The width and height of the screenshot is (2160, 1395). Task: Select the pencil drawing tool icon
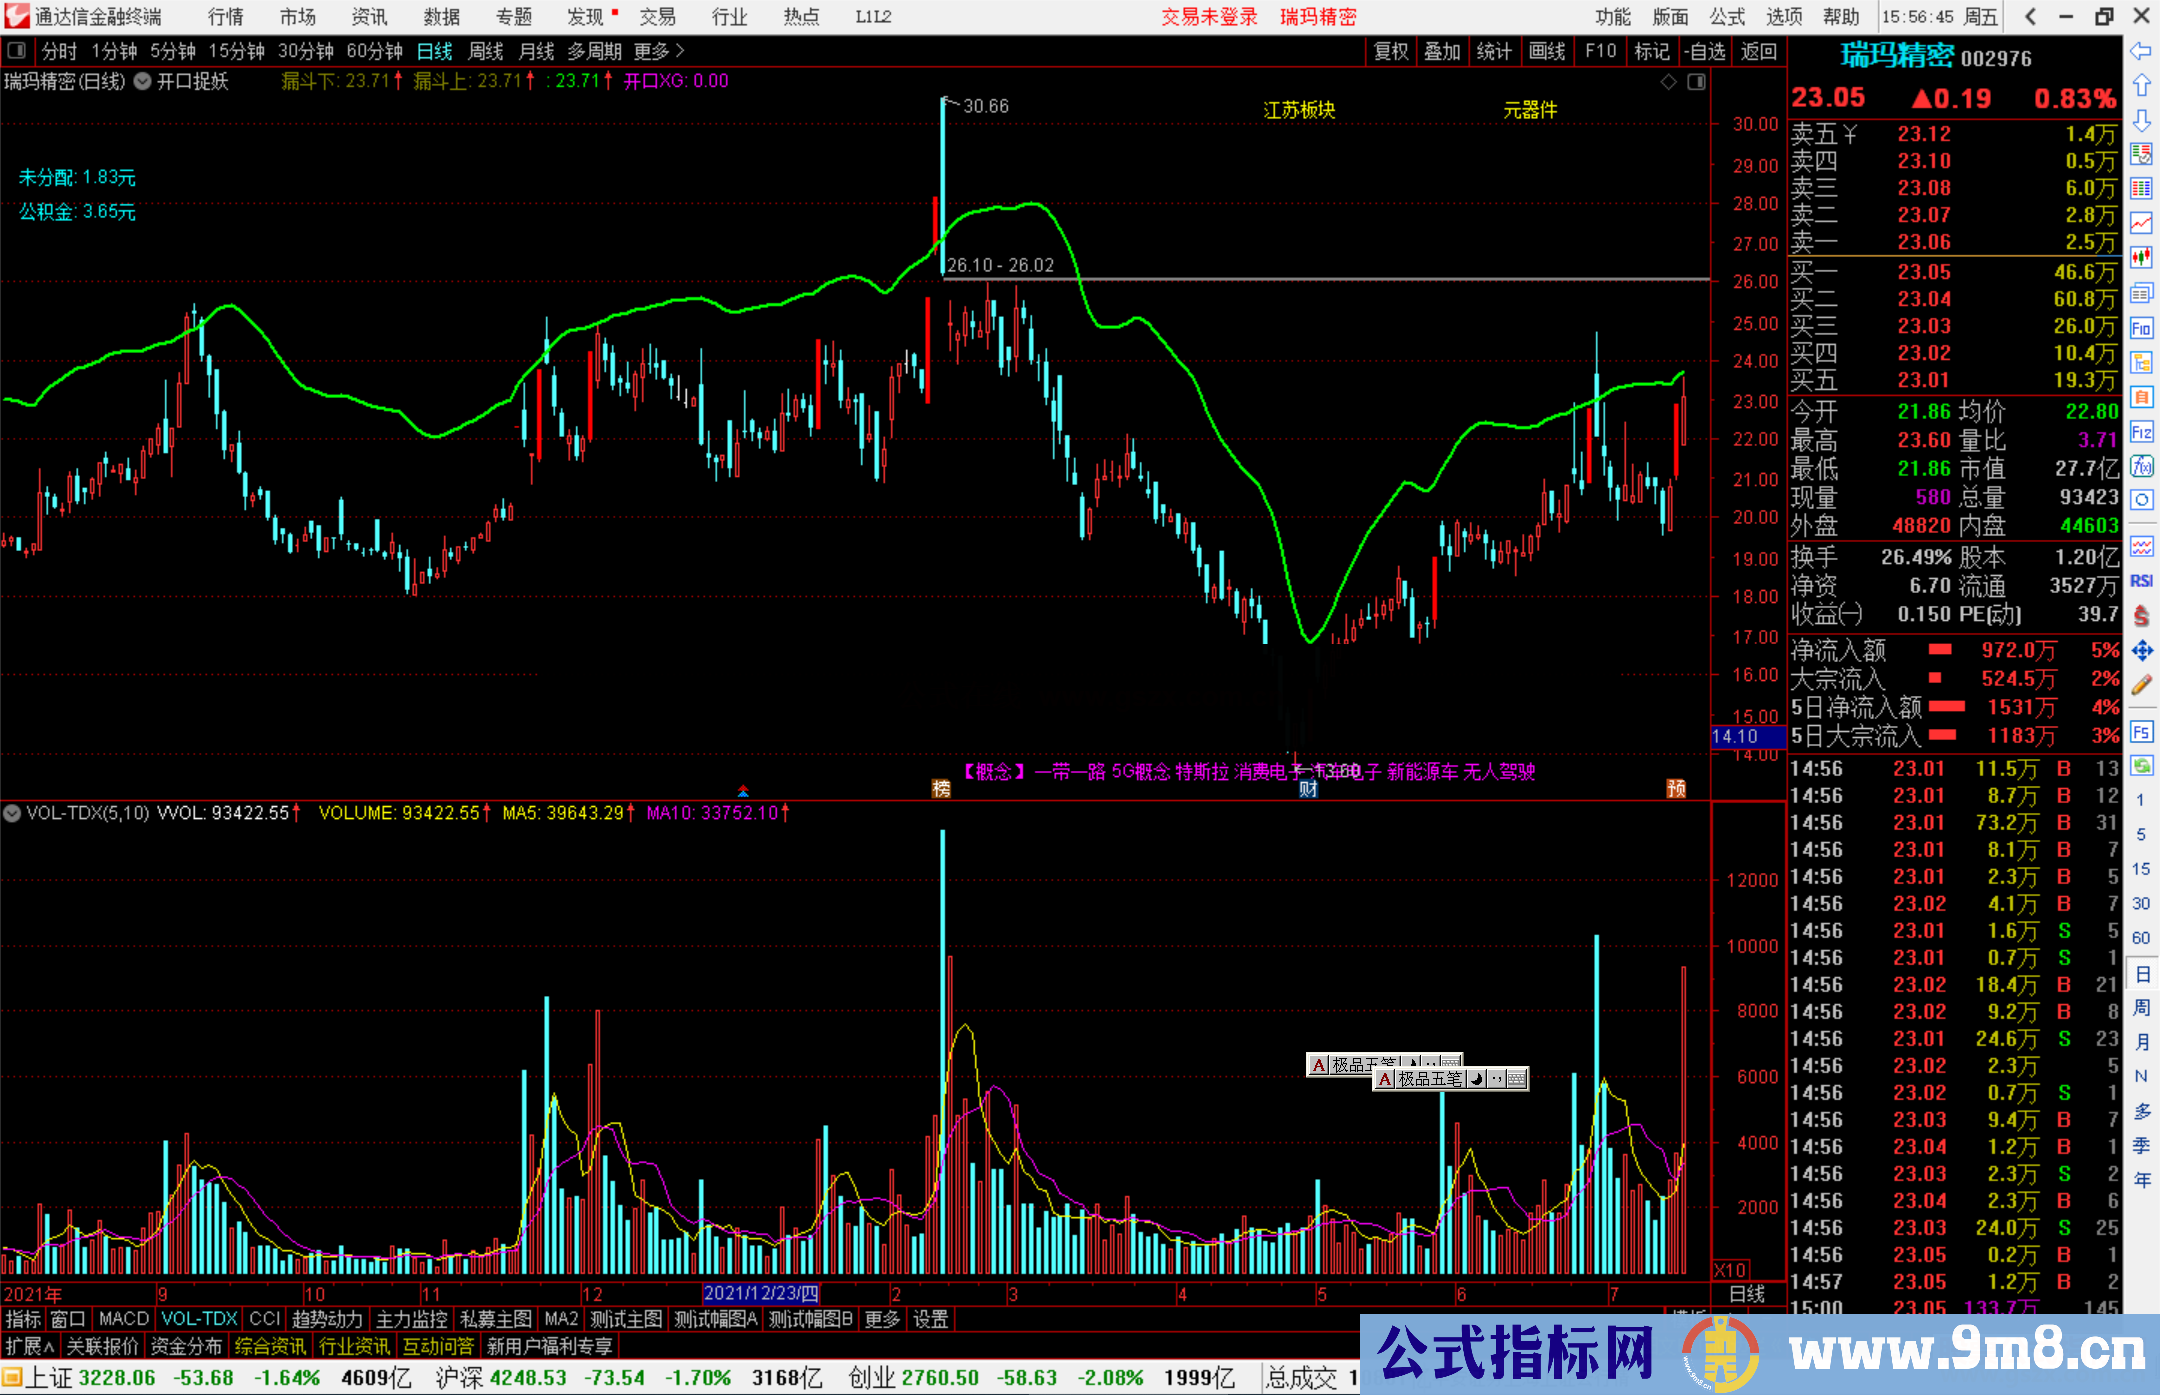2141,685
